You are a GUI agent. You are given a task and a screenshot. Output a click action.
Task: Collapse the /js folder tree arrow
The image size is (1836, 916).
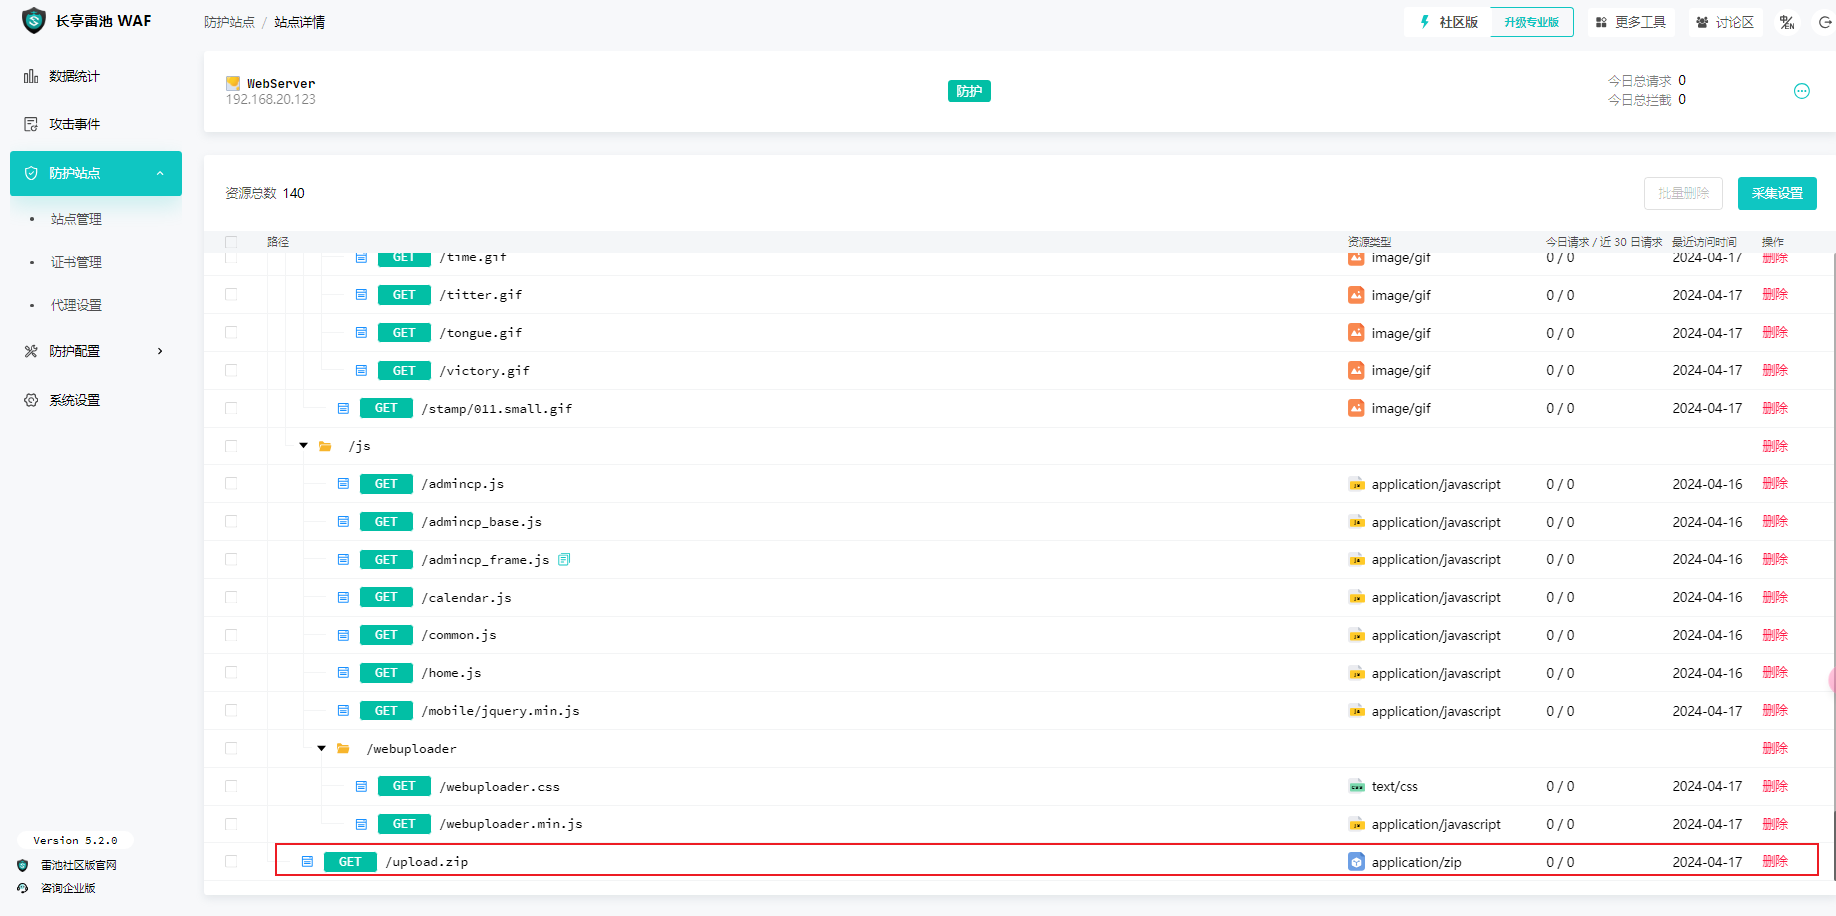pos(304,446)
